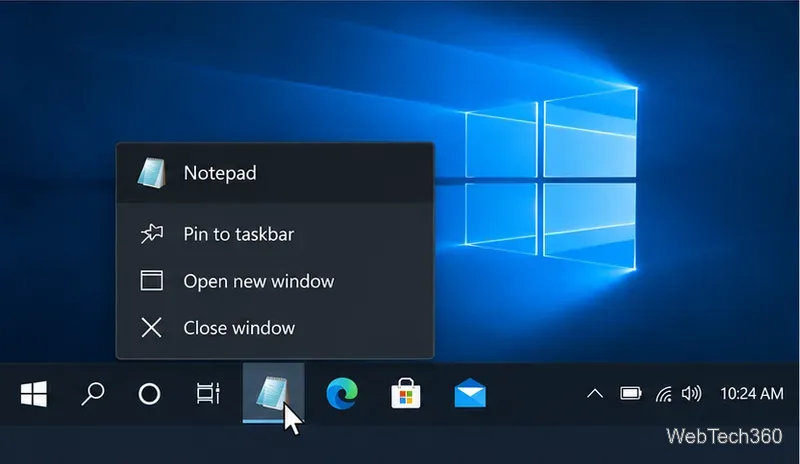Image resolution: width=800 pixels, height=464 pixels.
Task: Open Microsoft Store from taskbar
Action: pos(406,393)
